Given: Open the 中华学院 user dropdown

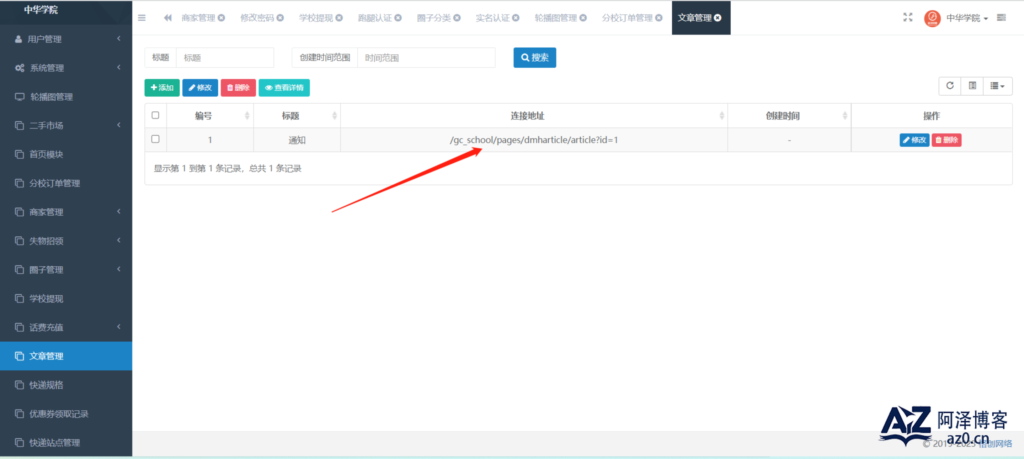Looking at the screenshot, I should tap(967, 18).
